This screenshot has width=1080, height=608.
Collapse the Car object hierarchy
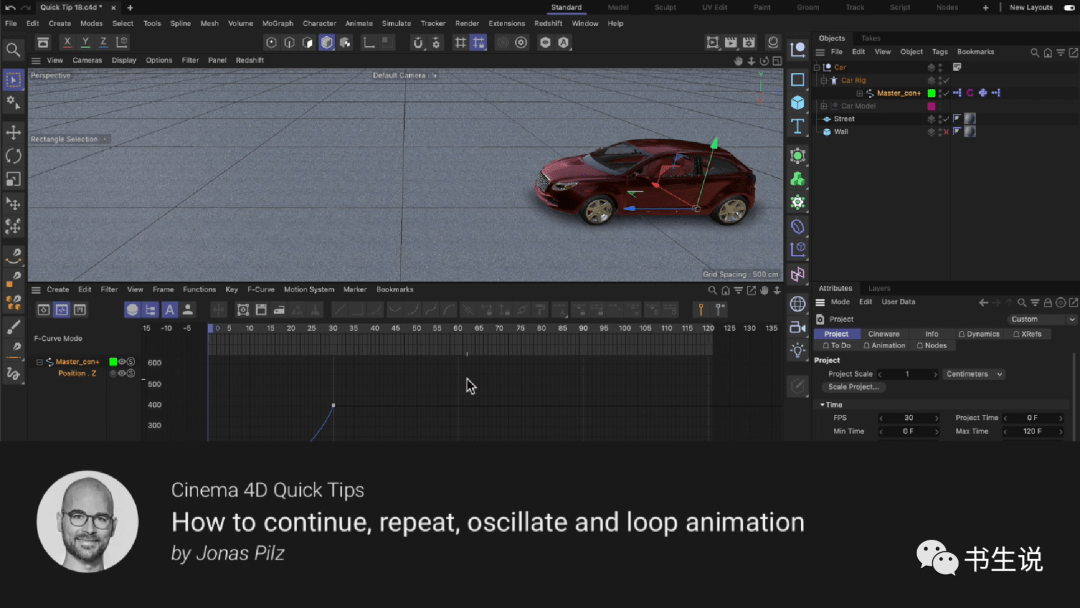point(818,67)
